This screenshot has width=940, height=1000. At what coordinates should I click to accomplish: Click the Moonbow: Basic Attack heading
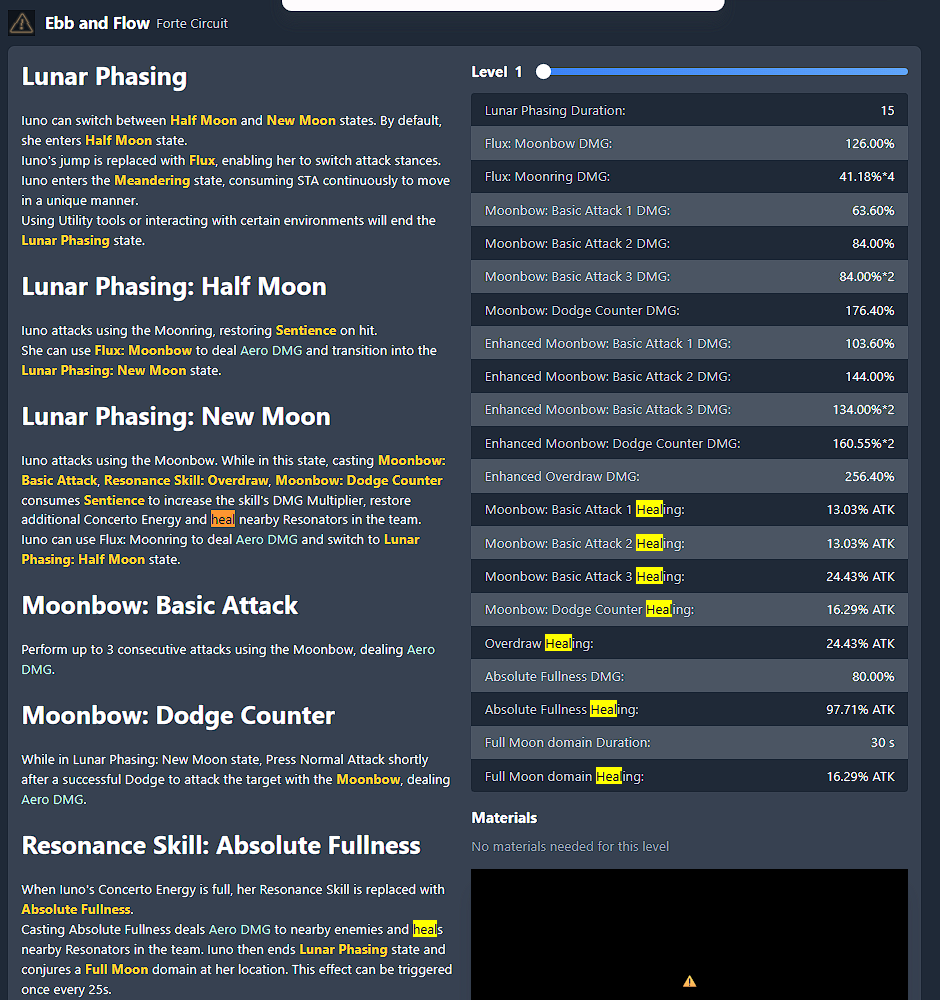click(159, 605)
